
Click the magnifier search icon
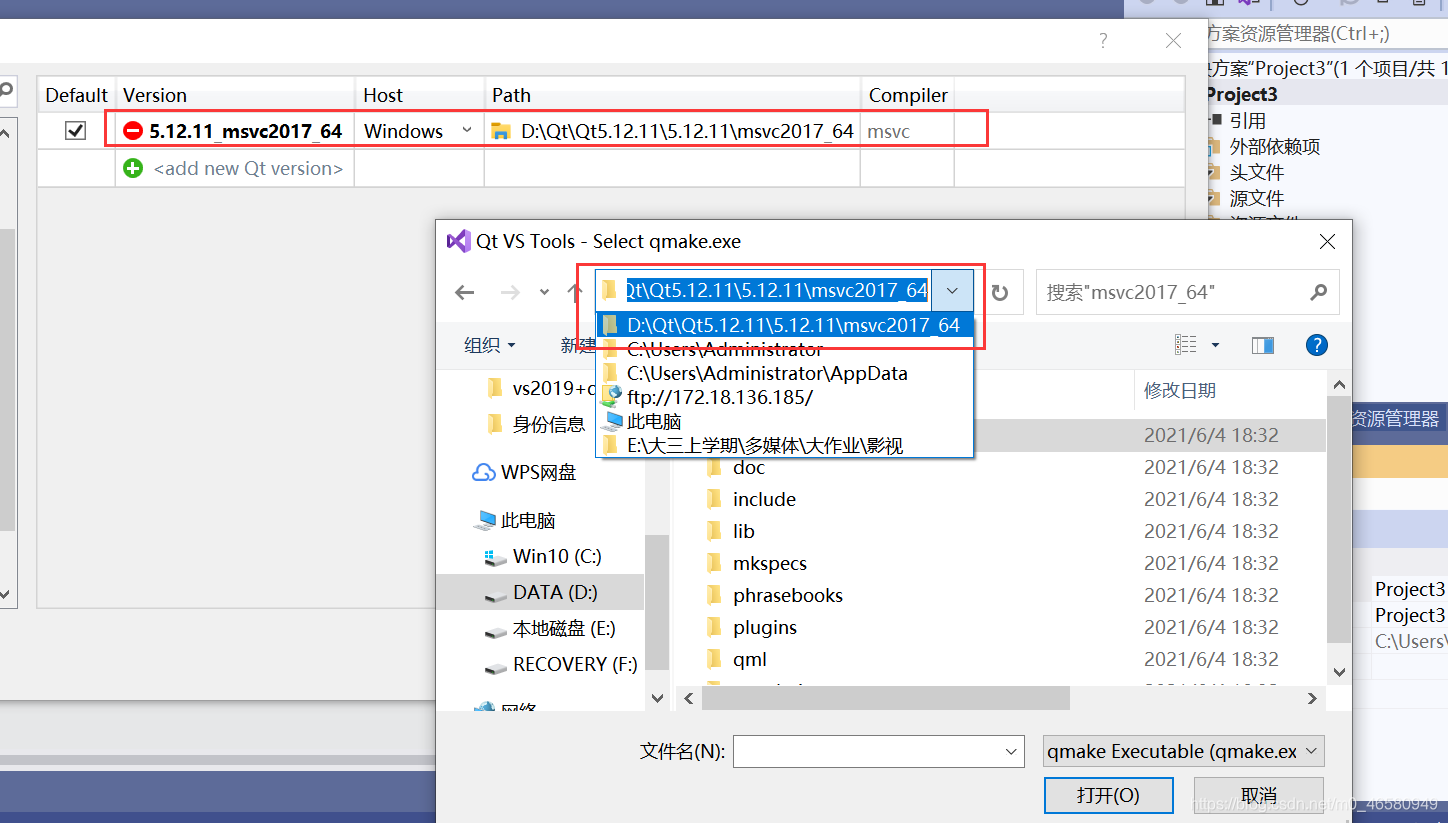[x=1319, y=292]
